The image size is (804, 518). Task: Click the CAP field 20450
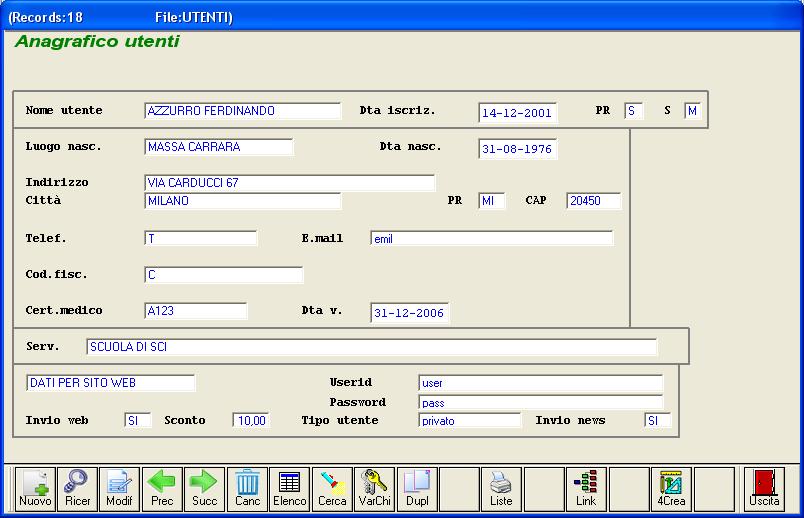tap(594, 201)
